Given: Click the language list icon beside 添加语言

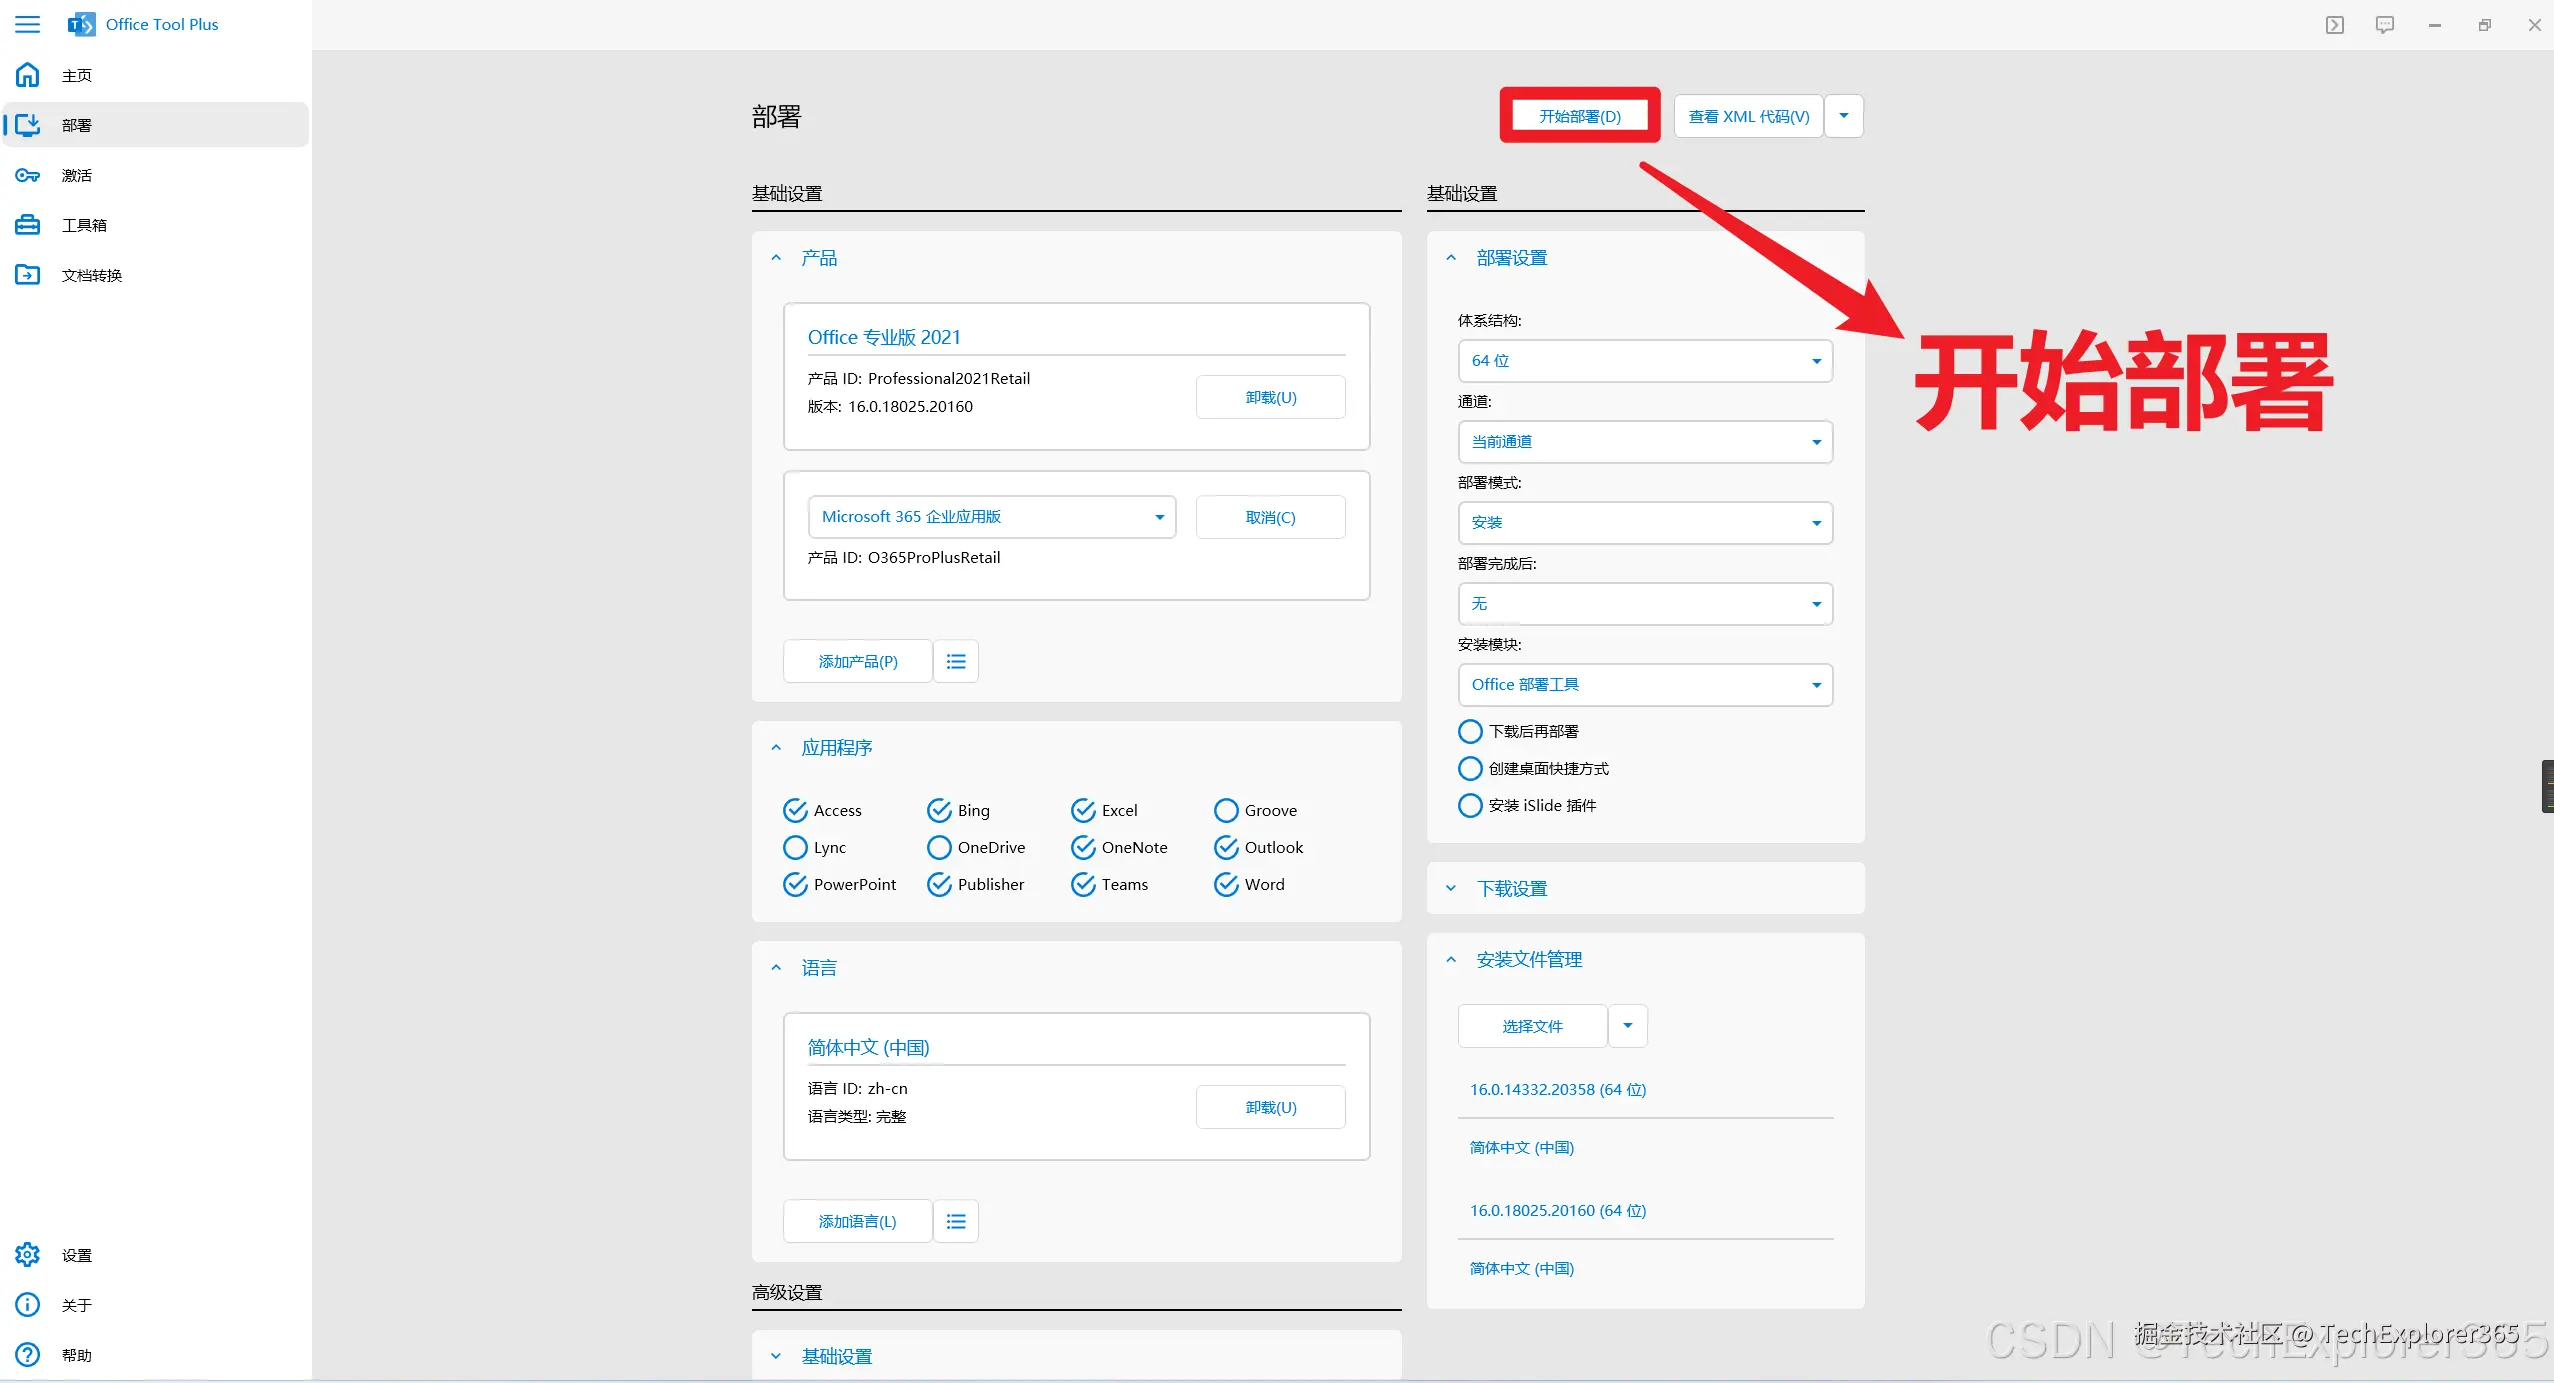Looking at the screenshot, I should coord(955,1221).
